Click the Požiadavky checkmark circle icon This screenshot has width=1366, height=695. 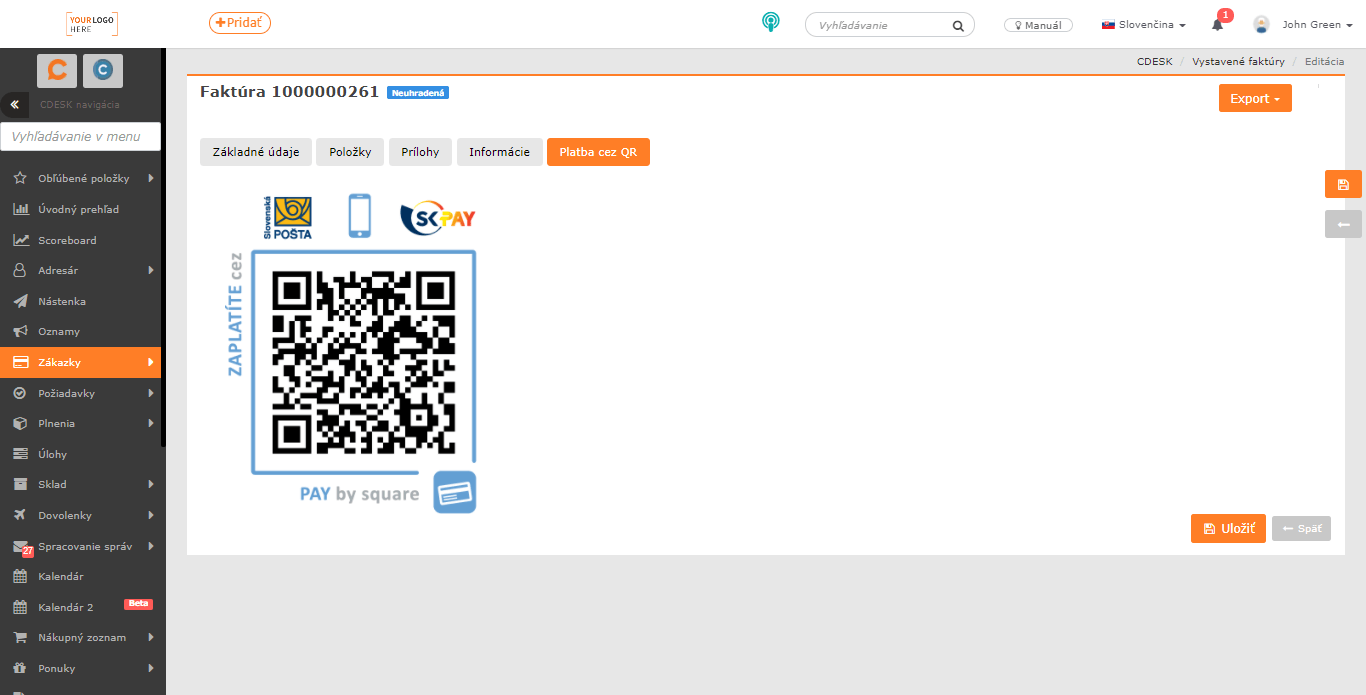click(x=20, y=393)
